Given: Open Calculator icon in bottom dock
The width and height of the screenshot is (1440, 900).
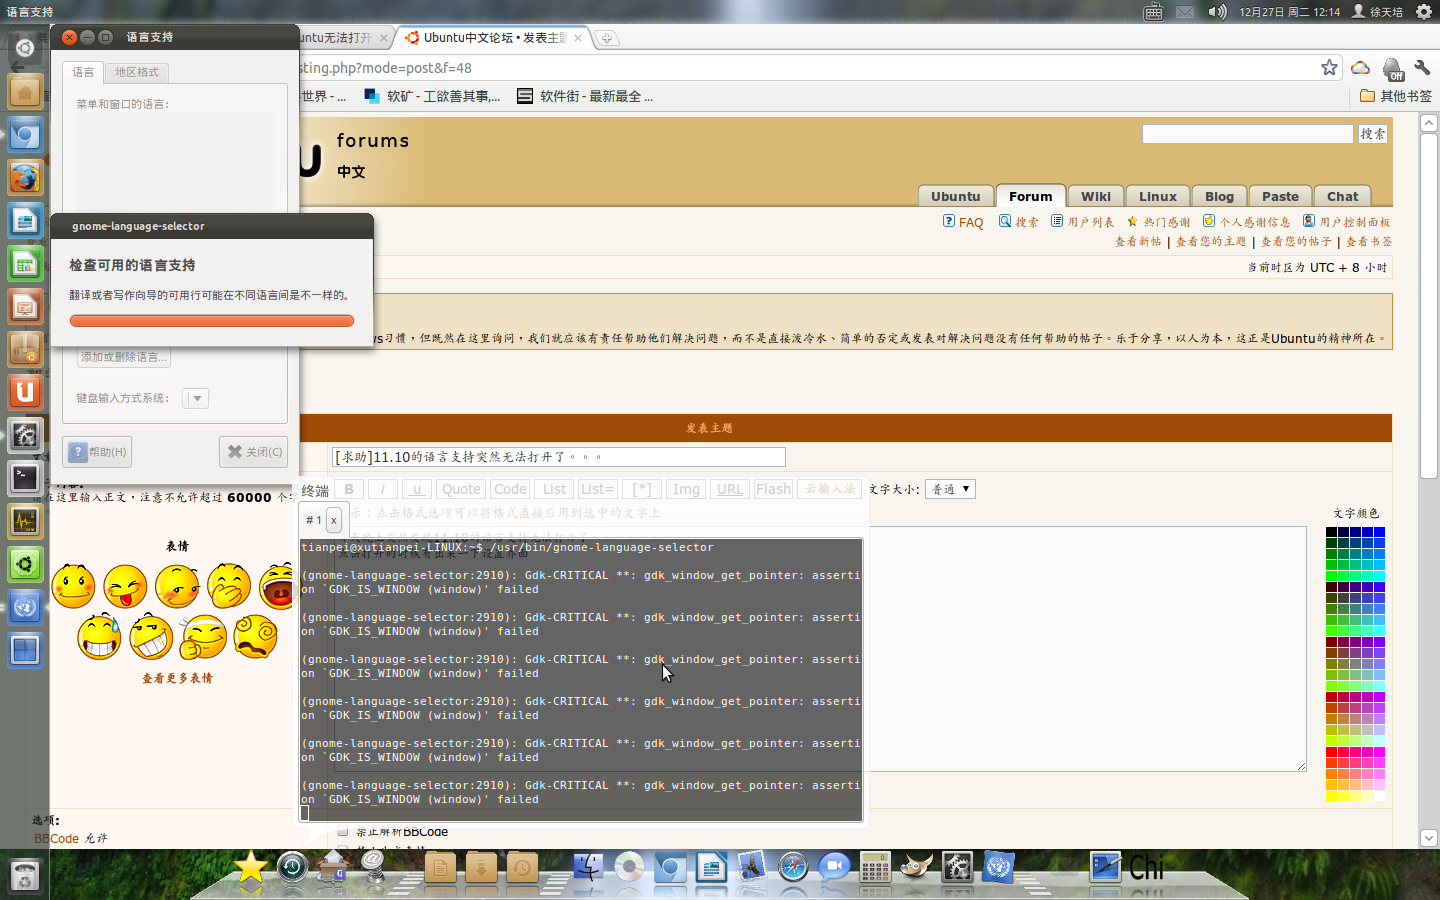Looking at the screenshot, I should tap(875, 867).
